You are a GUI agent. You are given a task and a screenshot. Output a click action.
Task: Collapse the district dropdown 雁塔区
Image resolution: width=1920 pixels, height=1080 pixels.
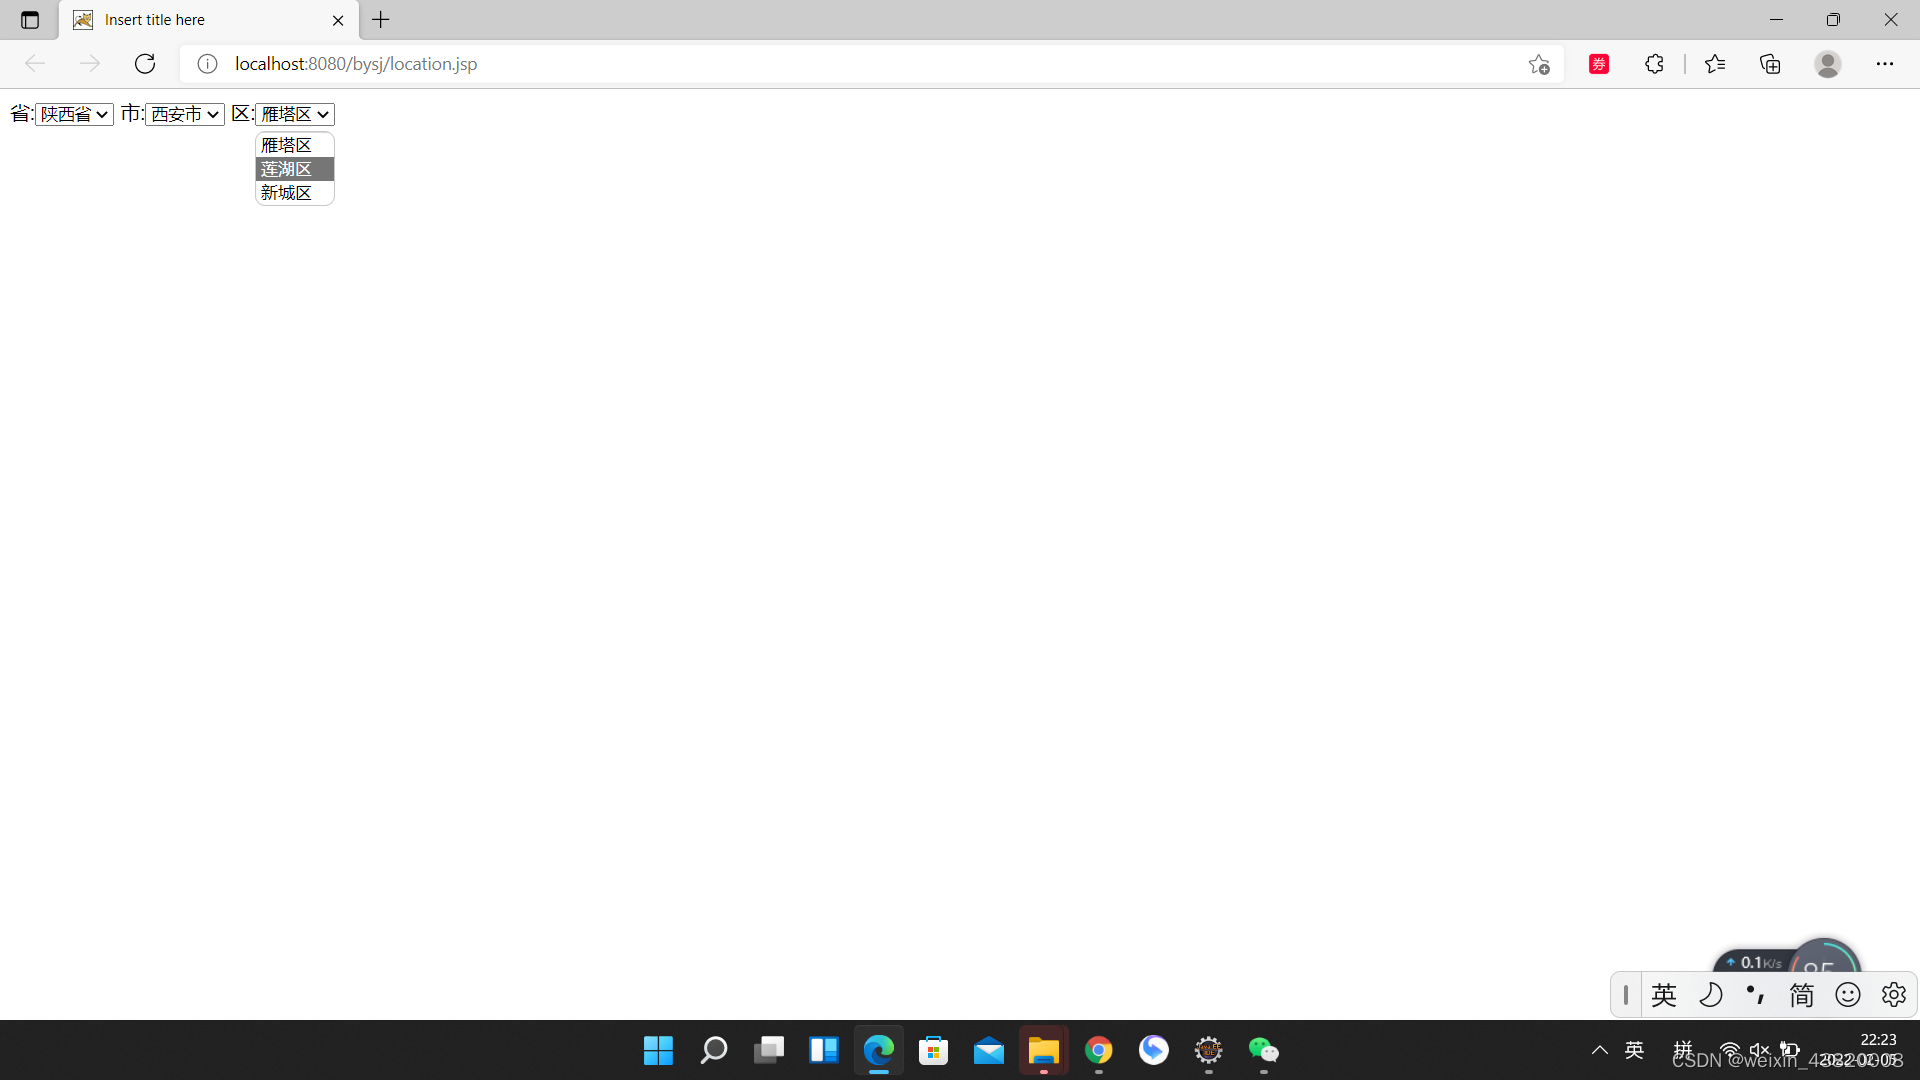pos(295,115)
